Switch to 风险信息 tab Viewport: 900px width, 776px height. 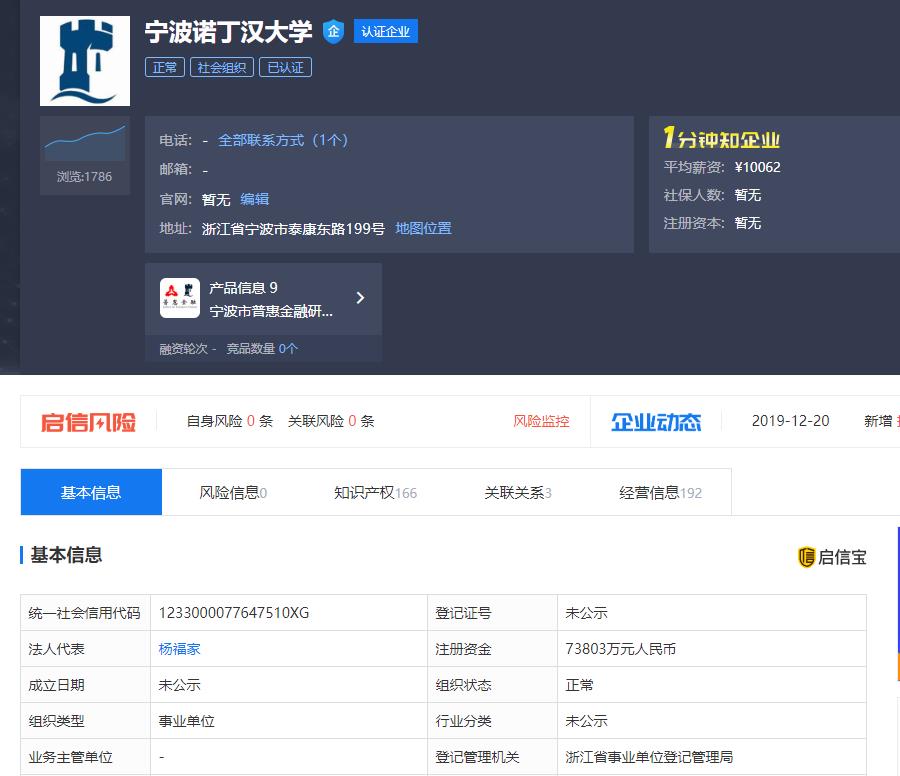(x=233, y=492)
